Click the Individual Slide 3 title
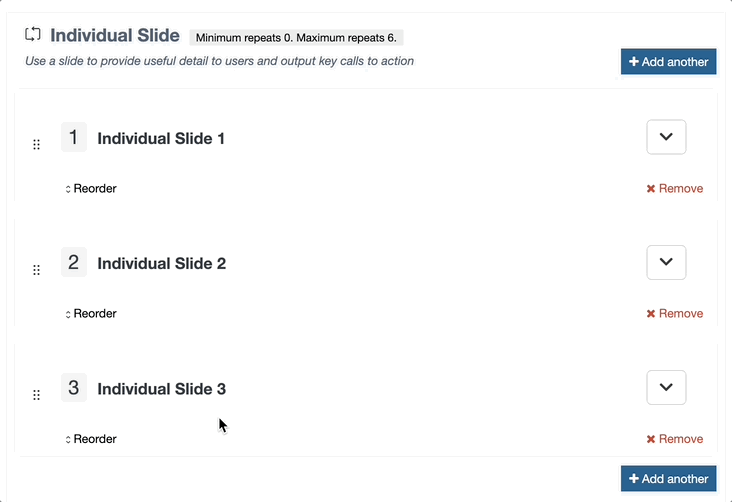This screenshot has height=502, width=732. (x=161, y=388)
